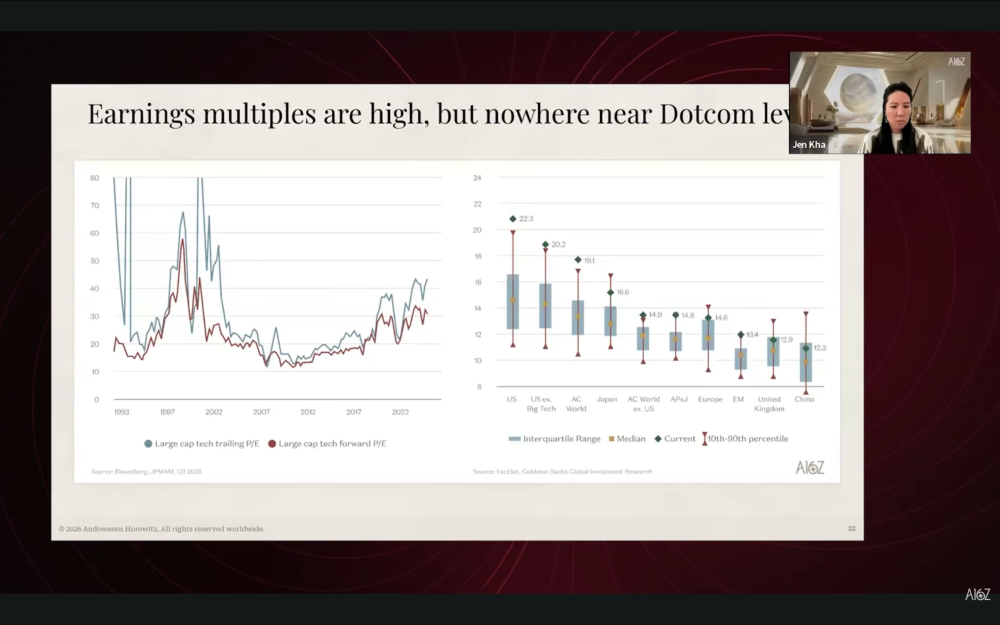Click the 'US ex. Big Tech' axis label
Viewport: 1000px width, 625px height.
[x=541, y=404]
